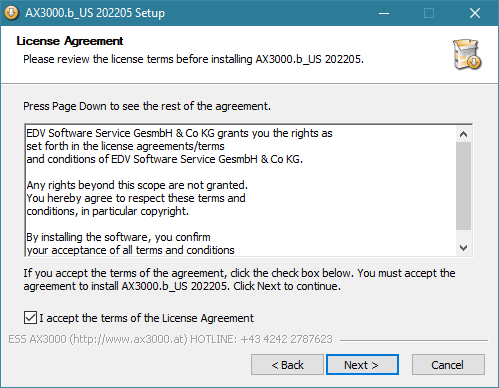This screenshot has width=499, height=388.
Task: Minimize the AX3000 Setup window
Action: coord(384,13)
